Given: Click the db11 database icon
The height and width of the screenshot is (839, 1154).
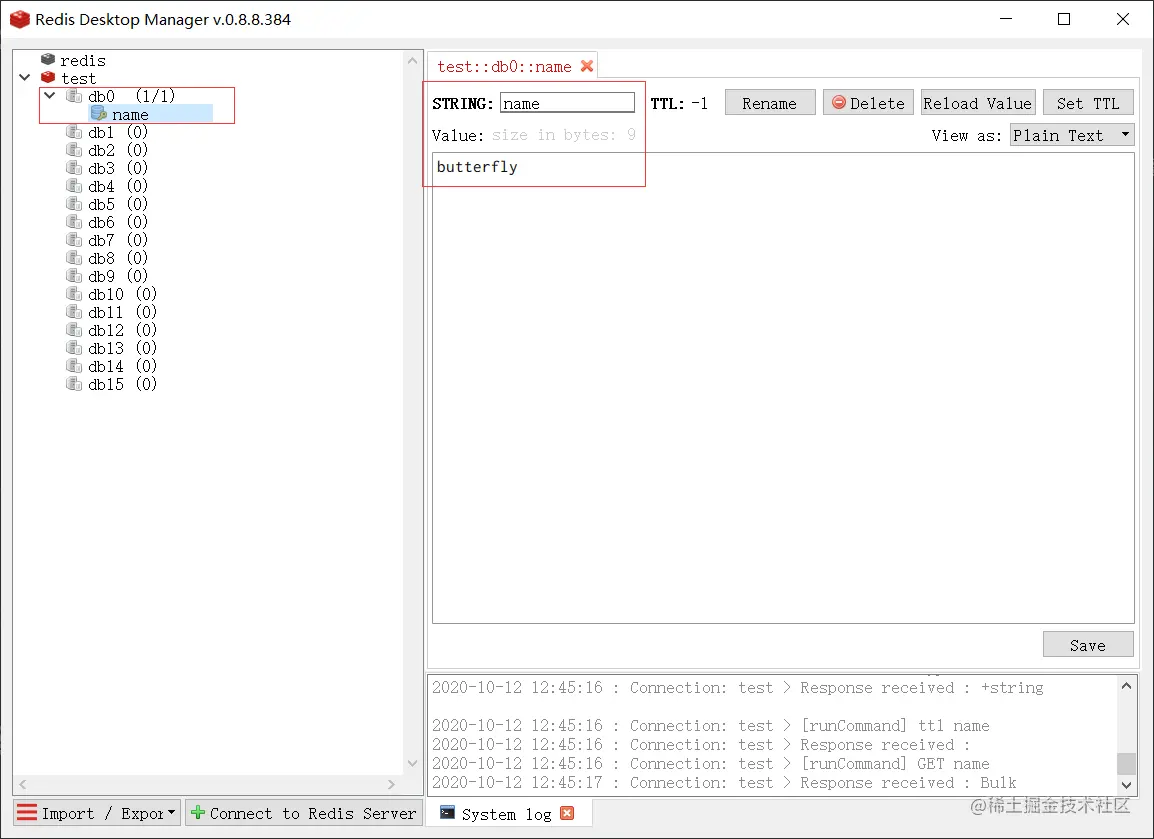Looking at the screenshot, I should click(74, 312).
